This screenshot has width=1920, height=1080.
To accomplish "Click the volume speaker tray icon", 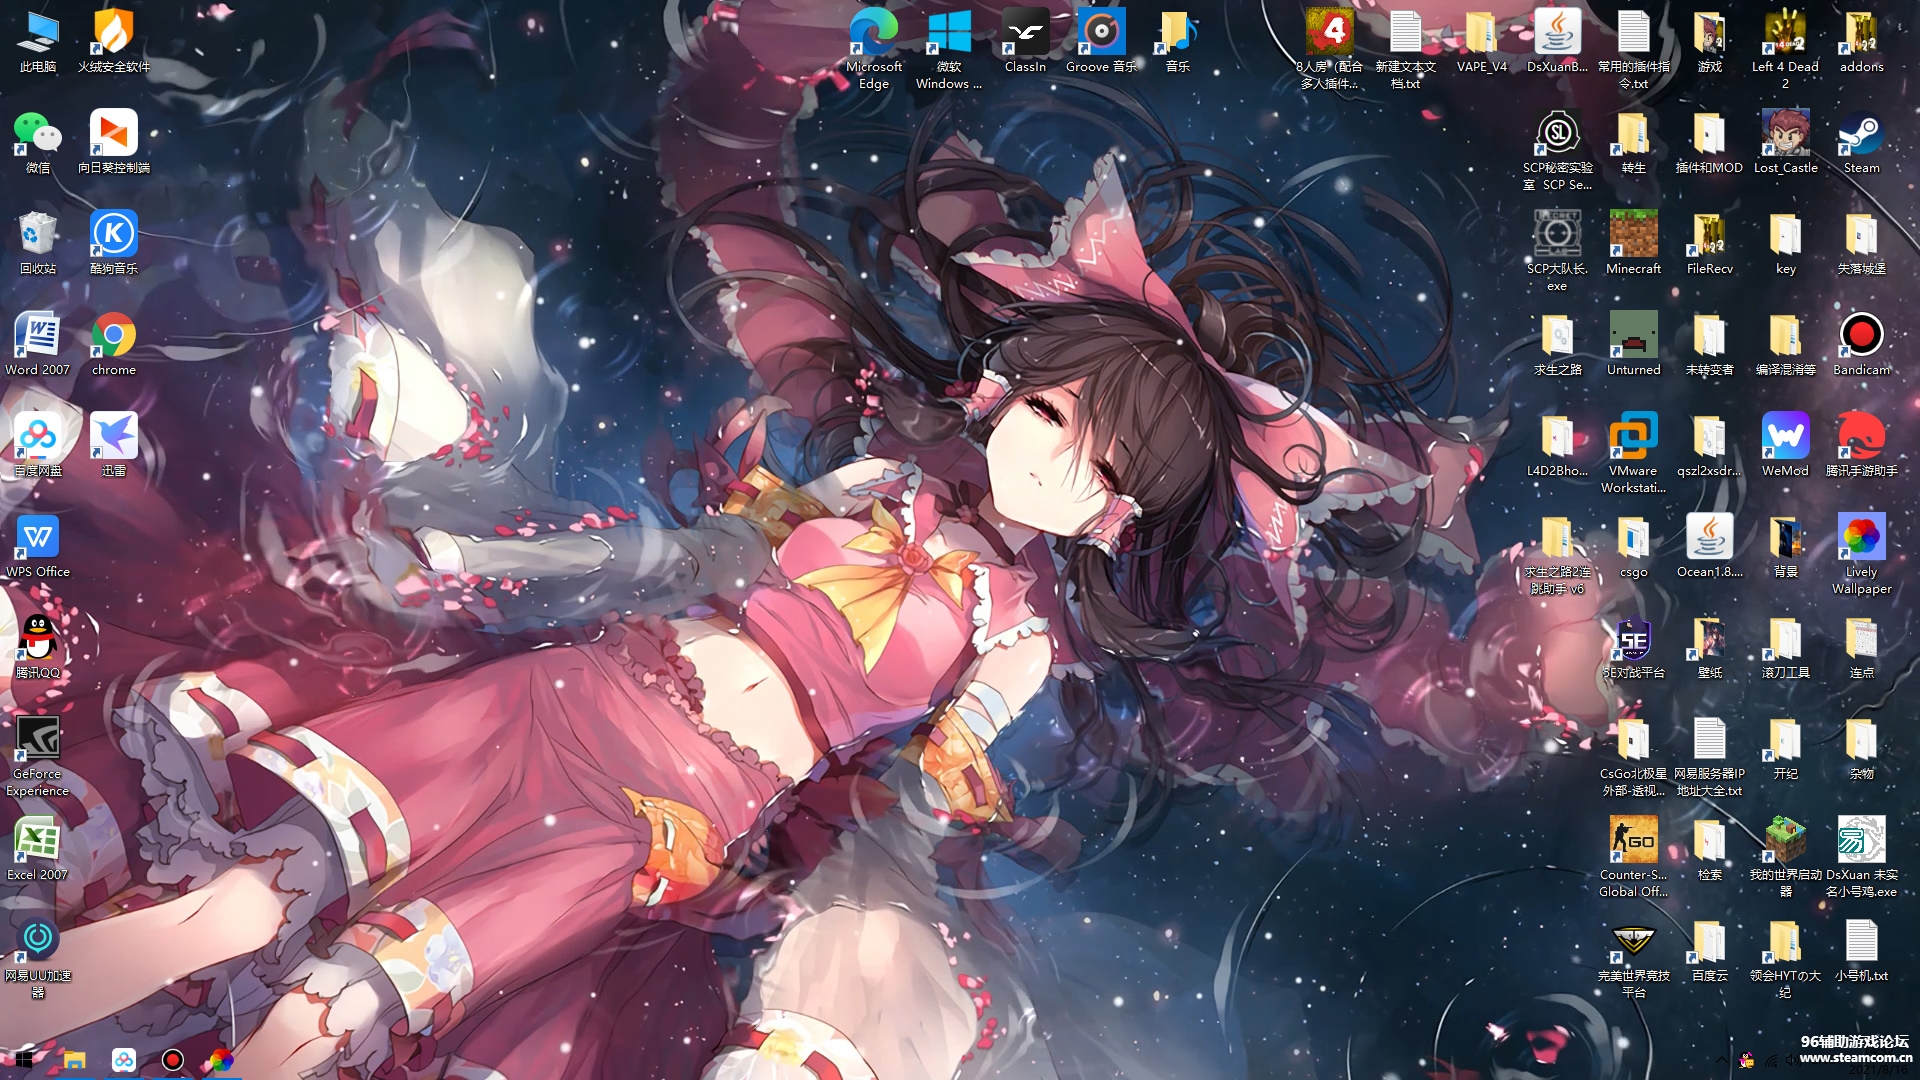I will point(1791,1060).
